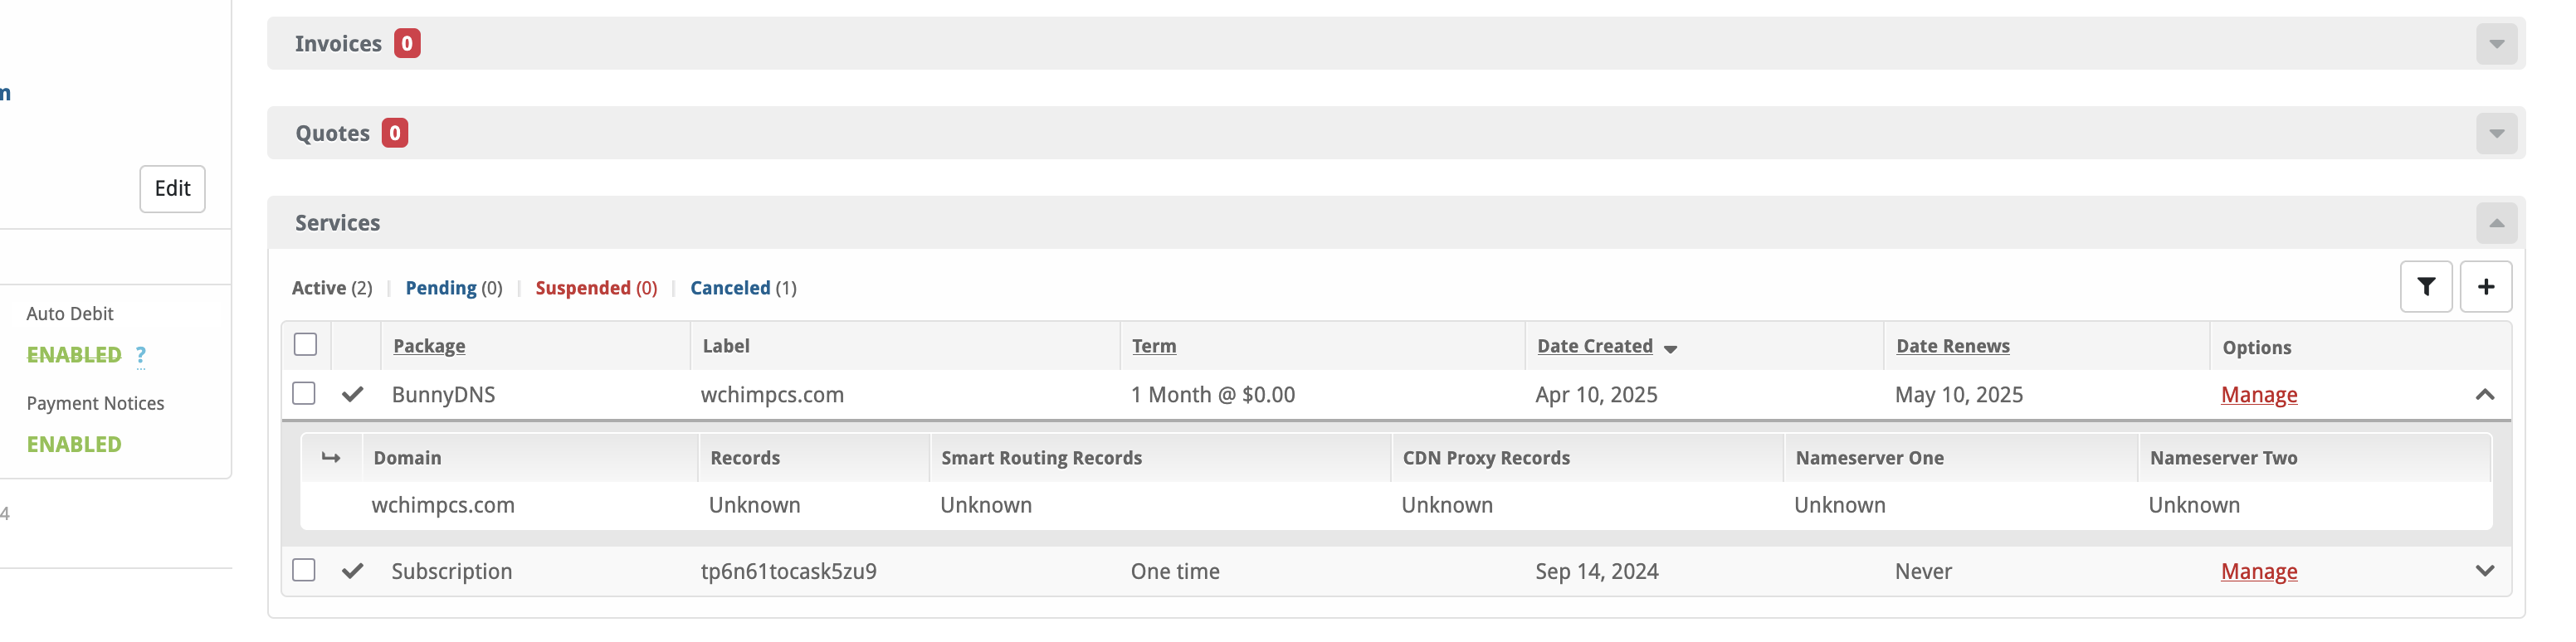
Task: Add a new service with plus icon
Action: coord(2486,287)
